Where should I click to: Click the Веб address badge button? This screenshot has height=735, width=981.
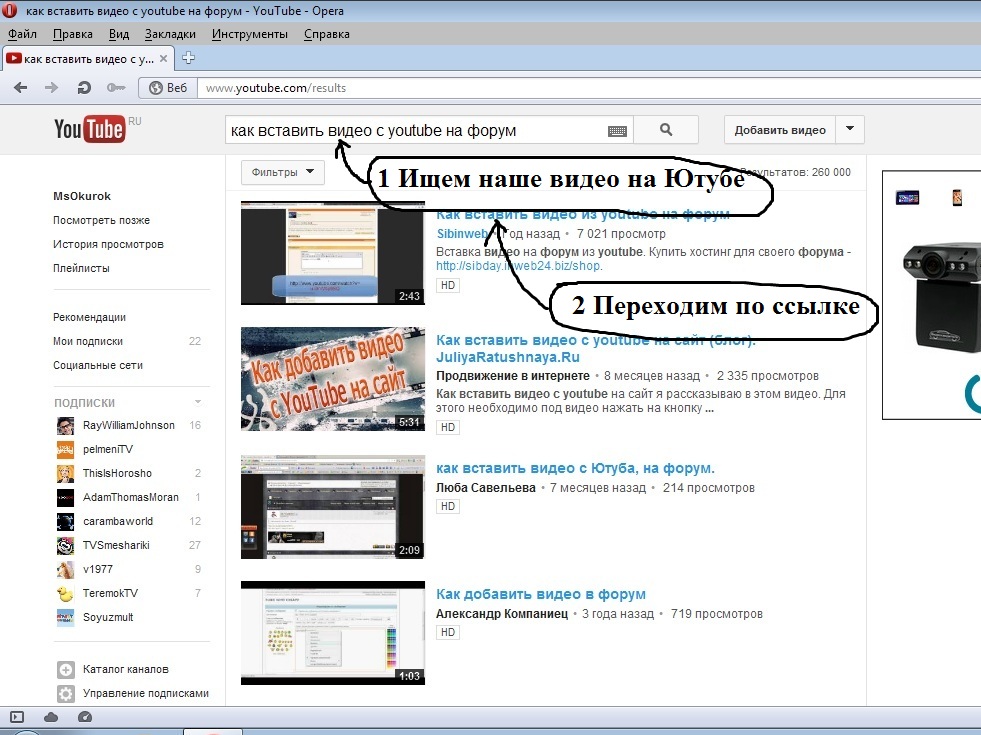point(168,88)
